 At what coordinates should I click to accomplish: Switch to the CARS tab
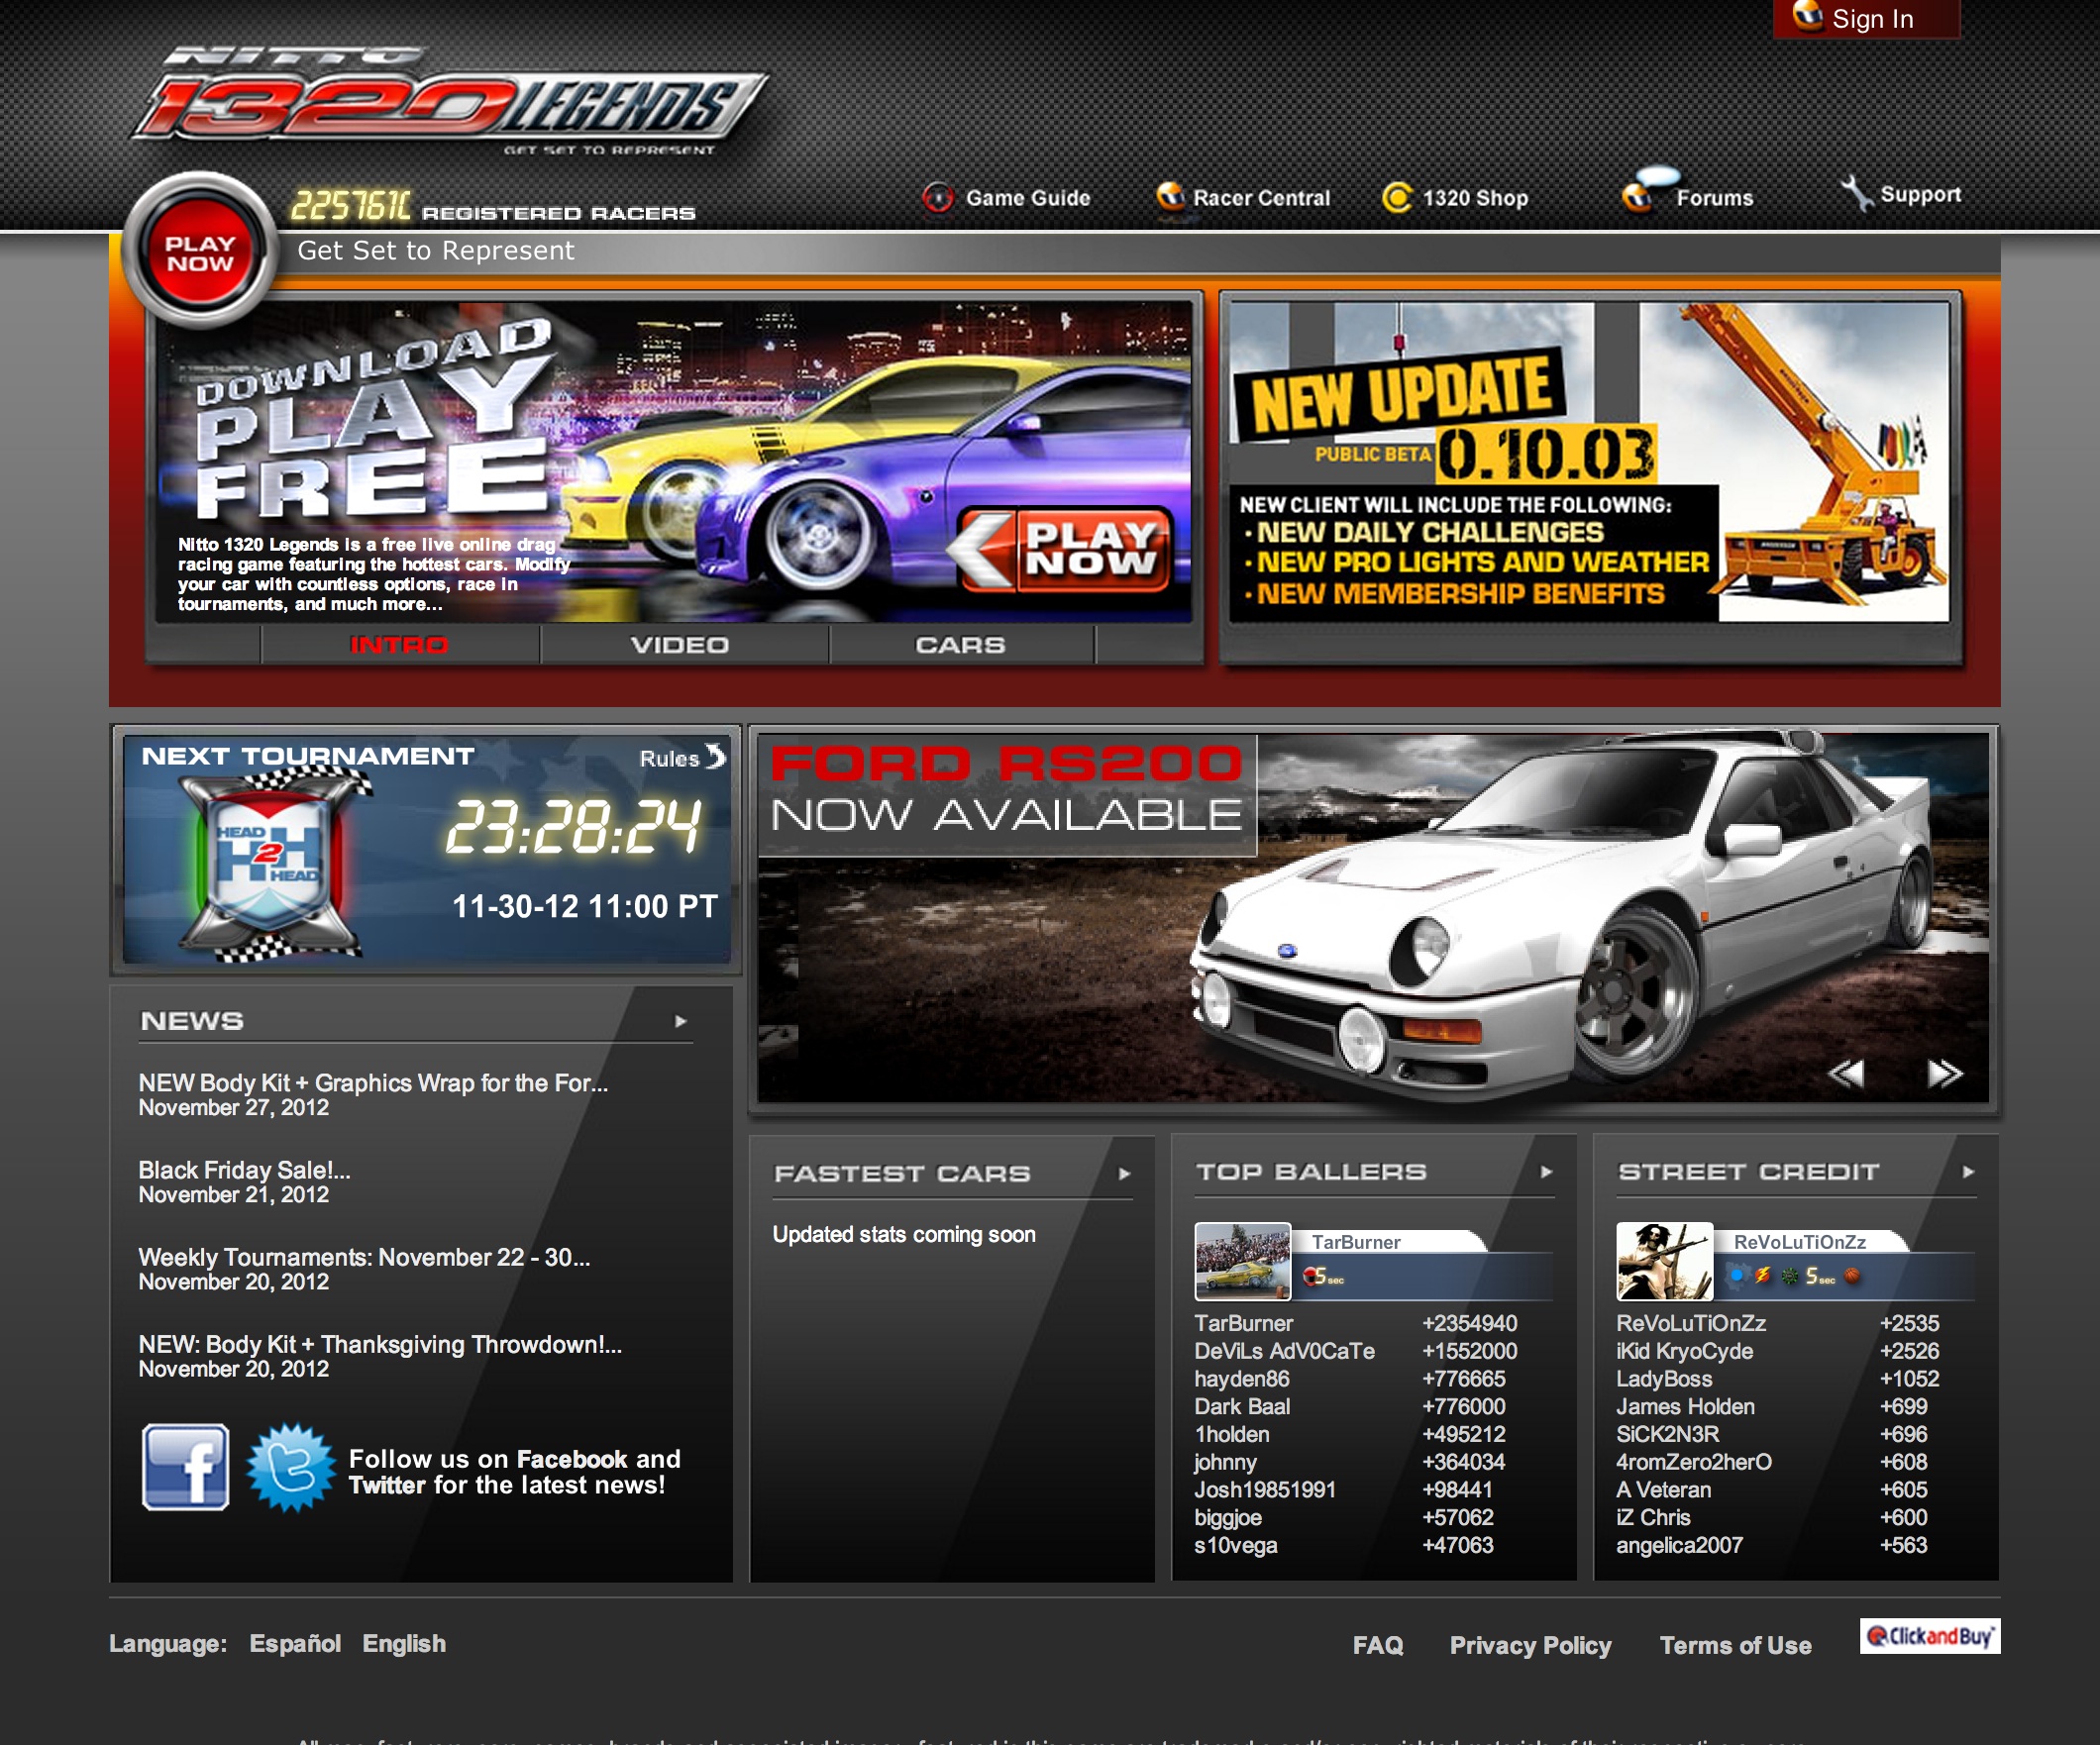coord(960,645)
